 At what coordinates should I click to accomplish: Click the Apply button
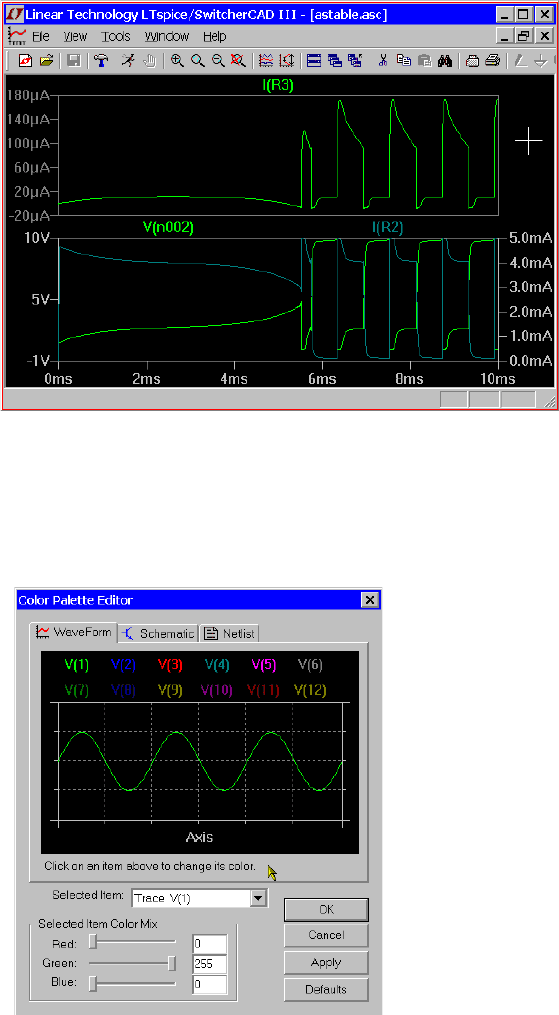(x=326, y=963)
